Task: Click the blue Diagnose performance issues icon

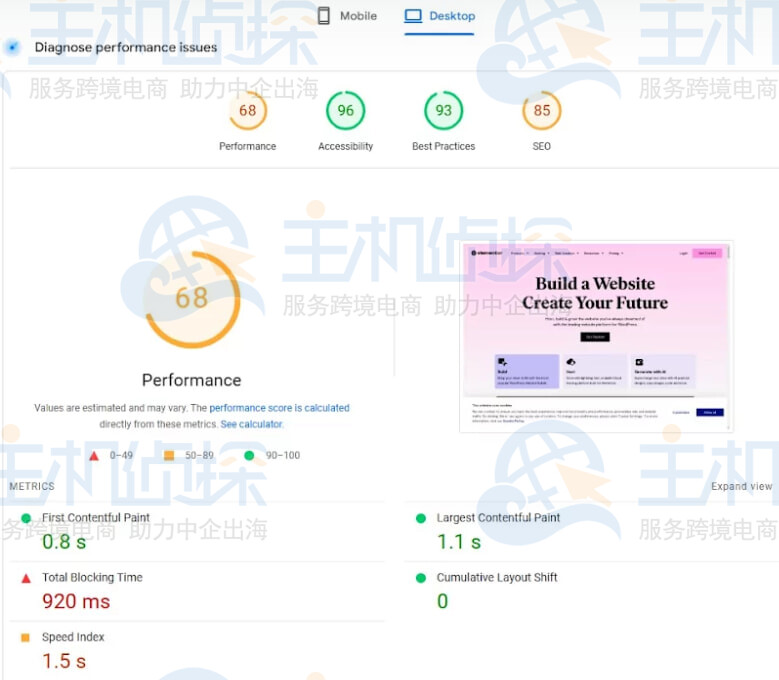Action: (13, 47)
